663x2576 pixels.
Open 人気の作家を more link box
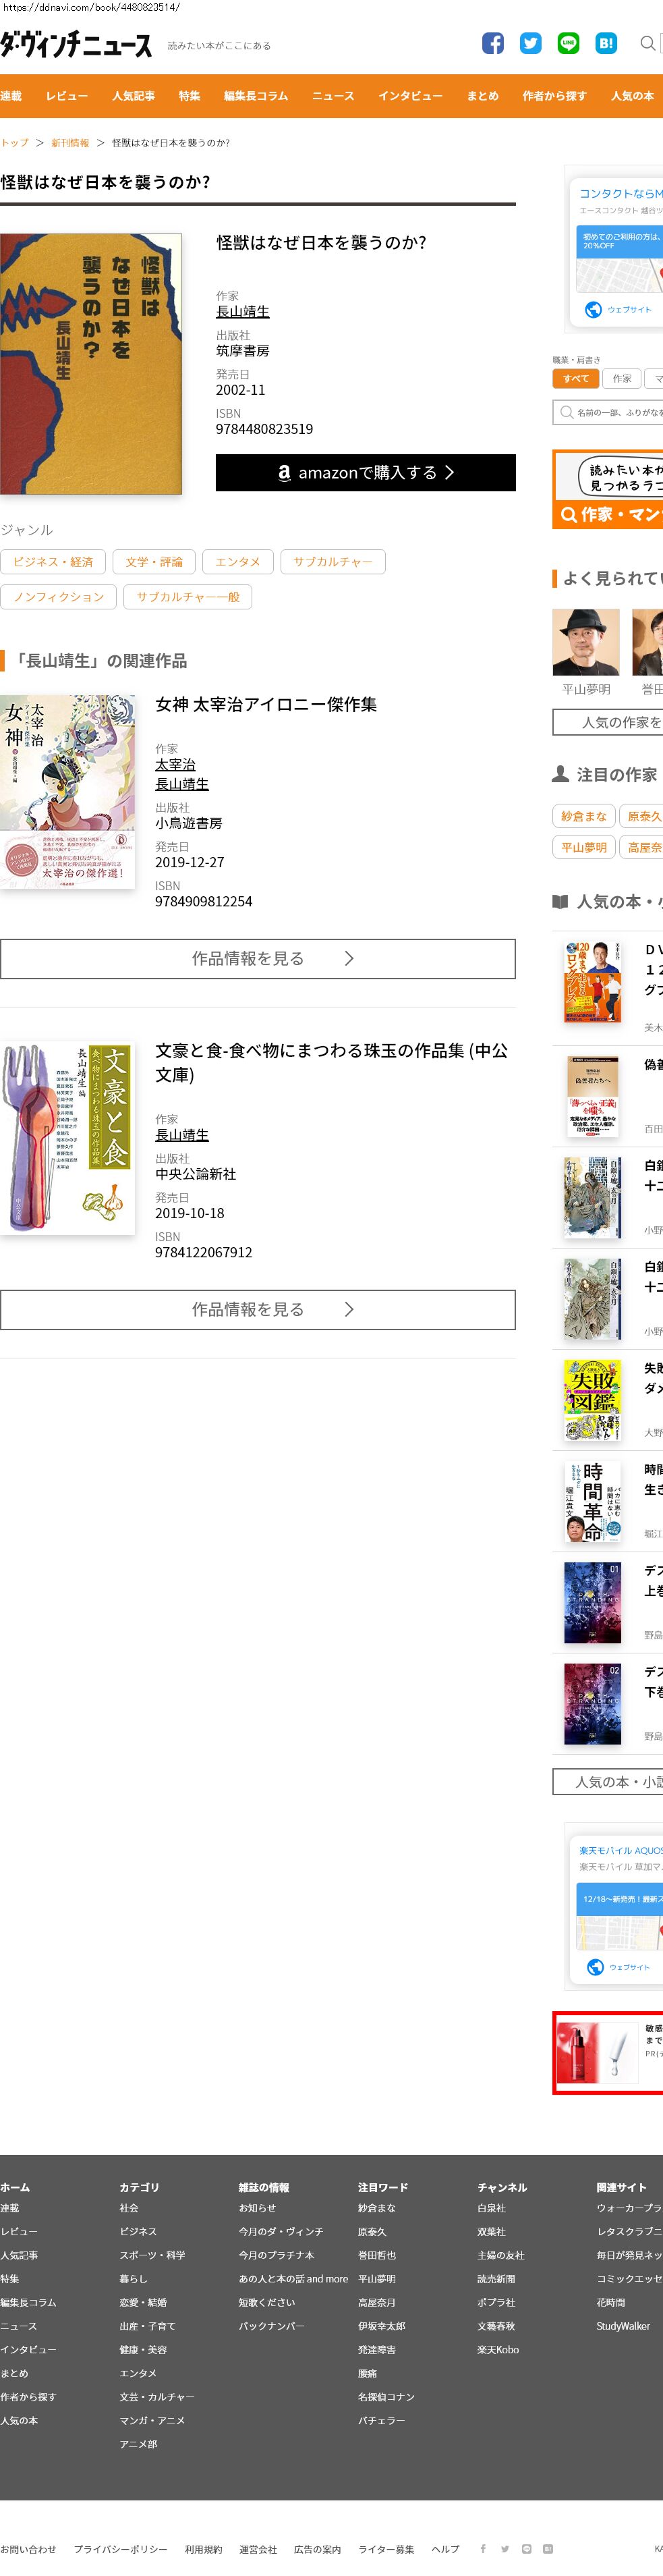click(608, 722)
